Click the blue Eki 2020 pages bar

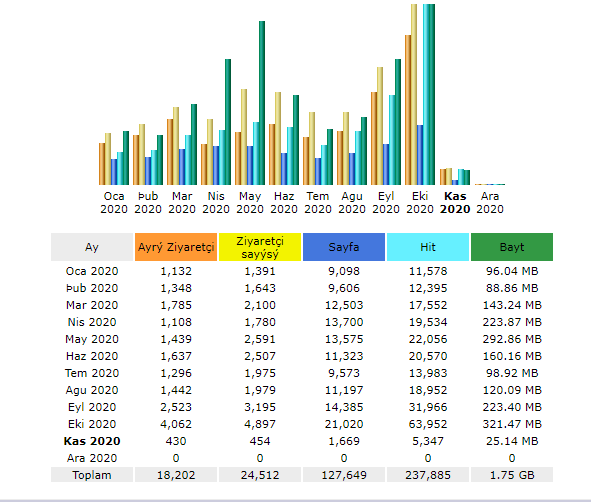pos(420,155)
